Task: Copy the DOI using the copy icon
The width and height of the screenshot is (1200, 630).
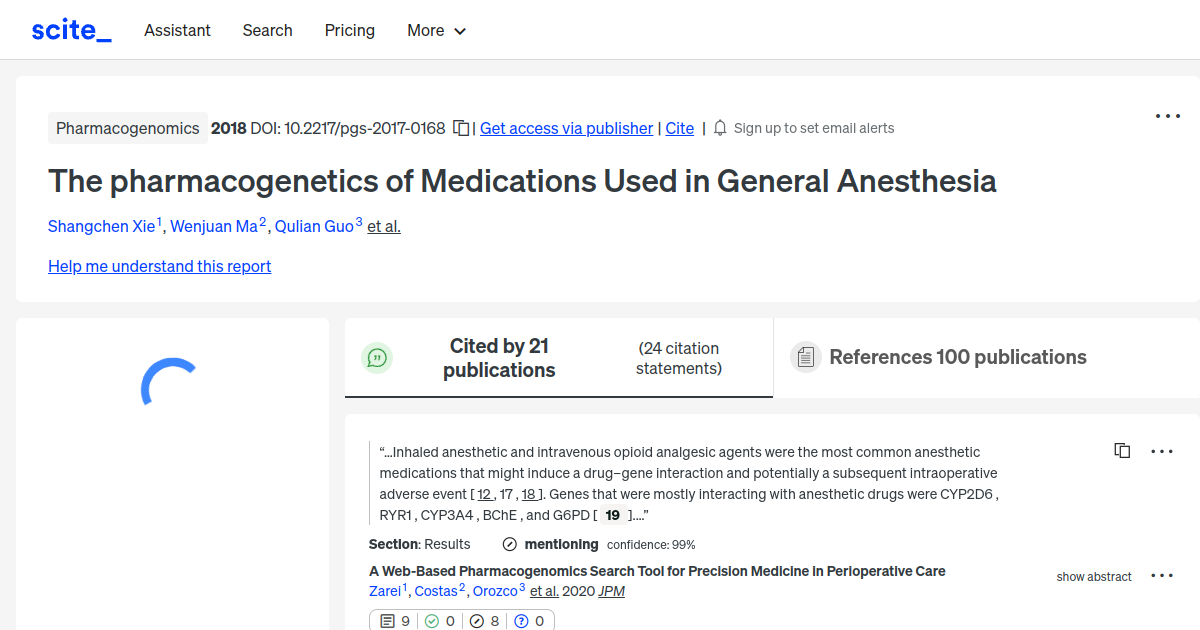Action: [x=459, y=128]
